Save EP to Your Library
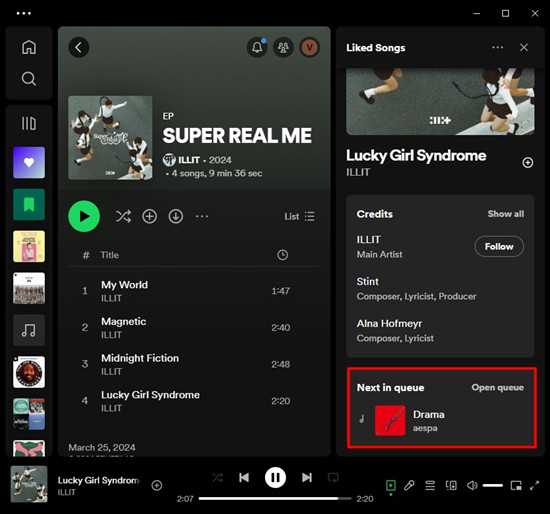 pyautogui.click(x=149, y=216)
